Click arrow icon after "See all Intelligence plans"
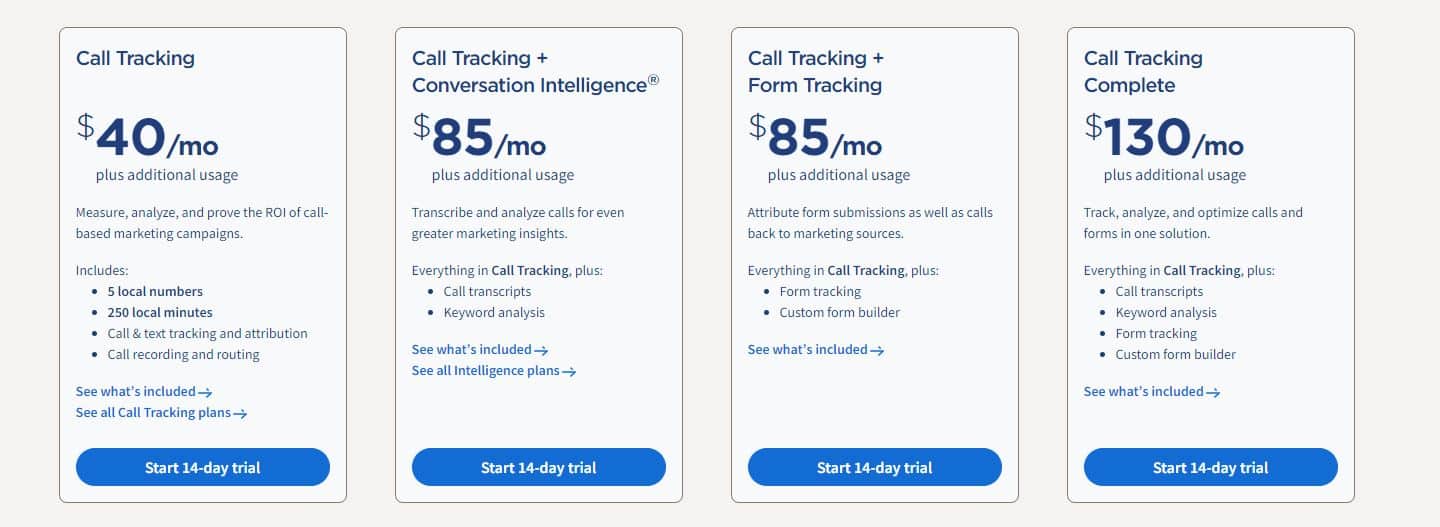This screenshot has height=527, width=1440. pyautogui.click(x=569, y=372)
